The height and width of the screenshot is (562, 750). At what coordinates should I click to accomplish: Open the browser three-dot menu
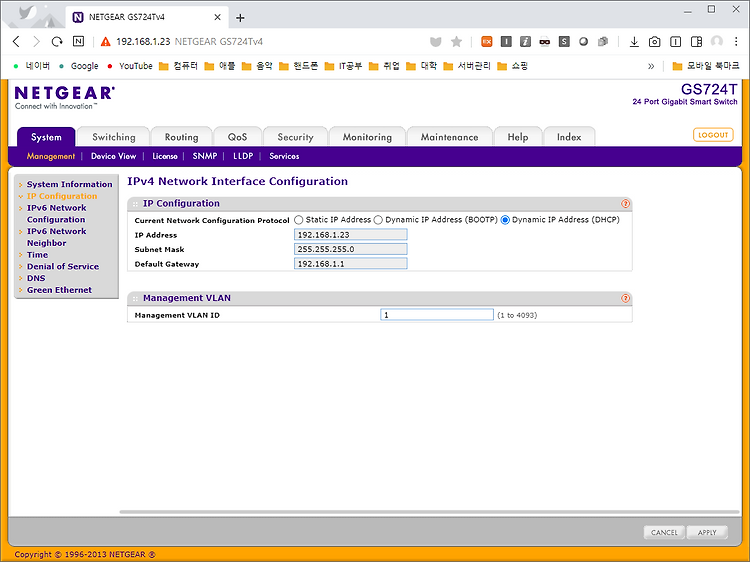736,42
